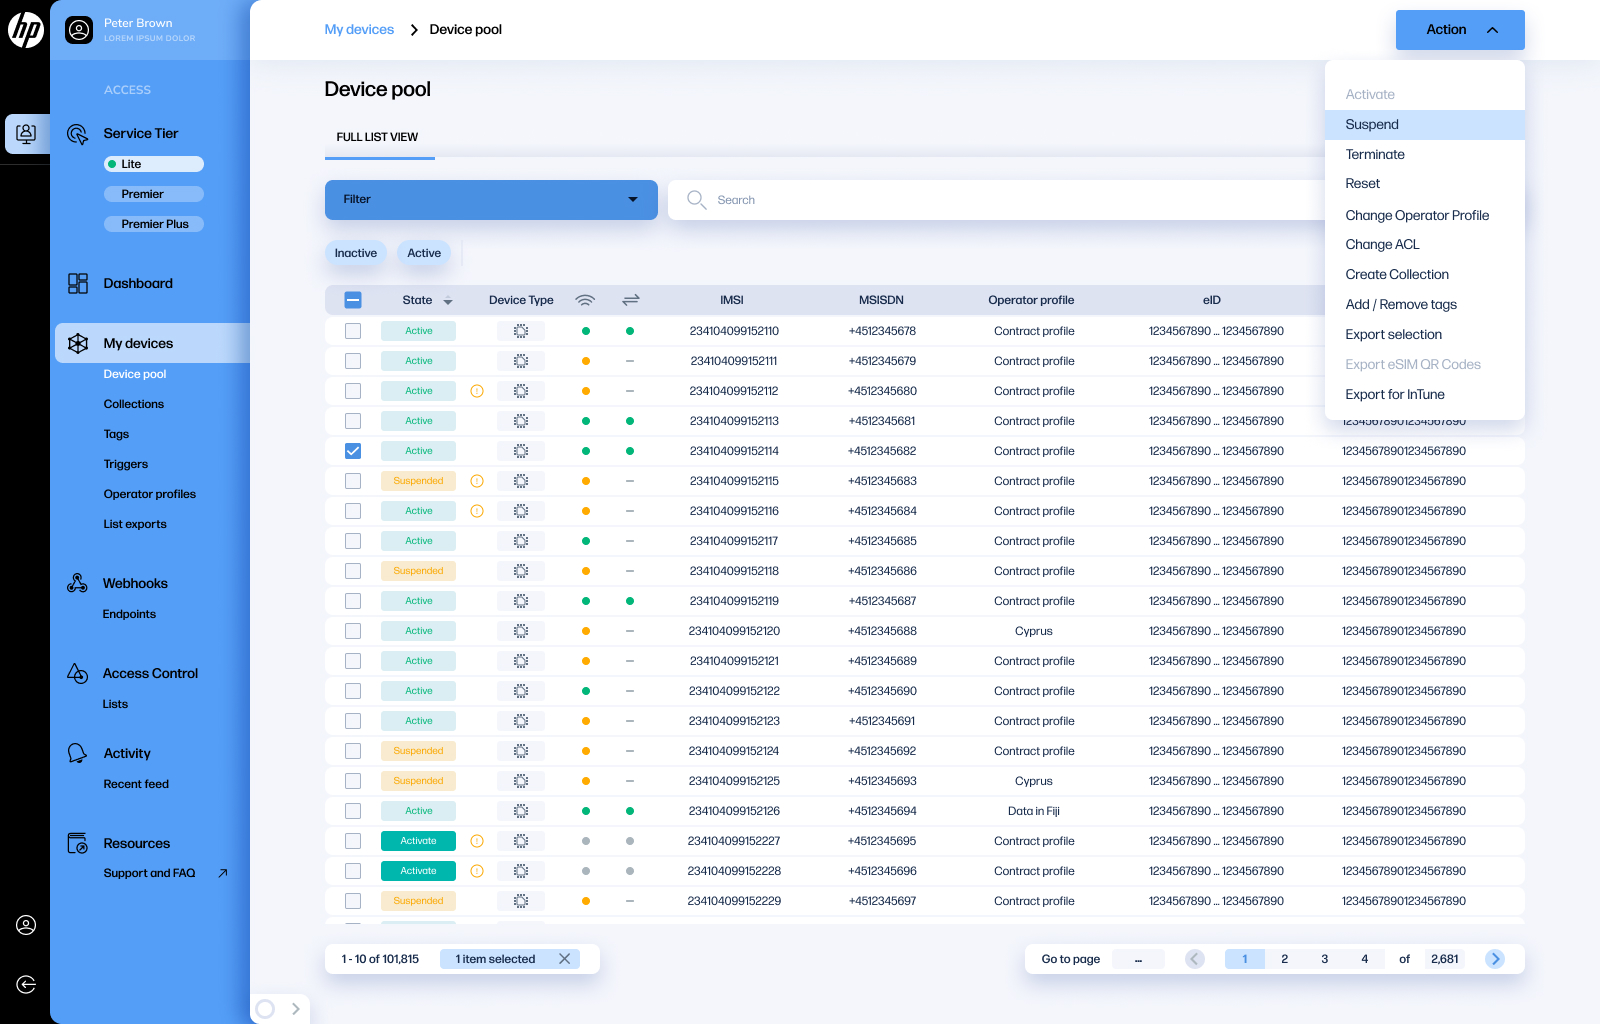Select Export for InTune menu option
Viewport: 1600px width, 1024px height.
1394,395
